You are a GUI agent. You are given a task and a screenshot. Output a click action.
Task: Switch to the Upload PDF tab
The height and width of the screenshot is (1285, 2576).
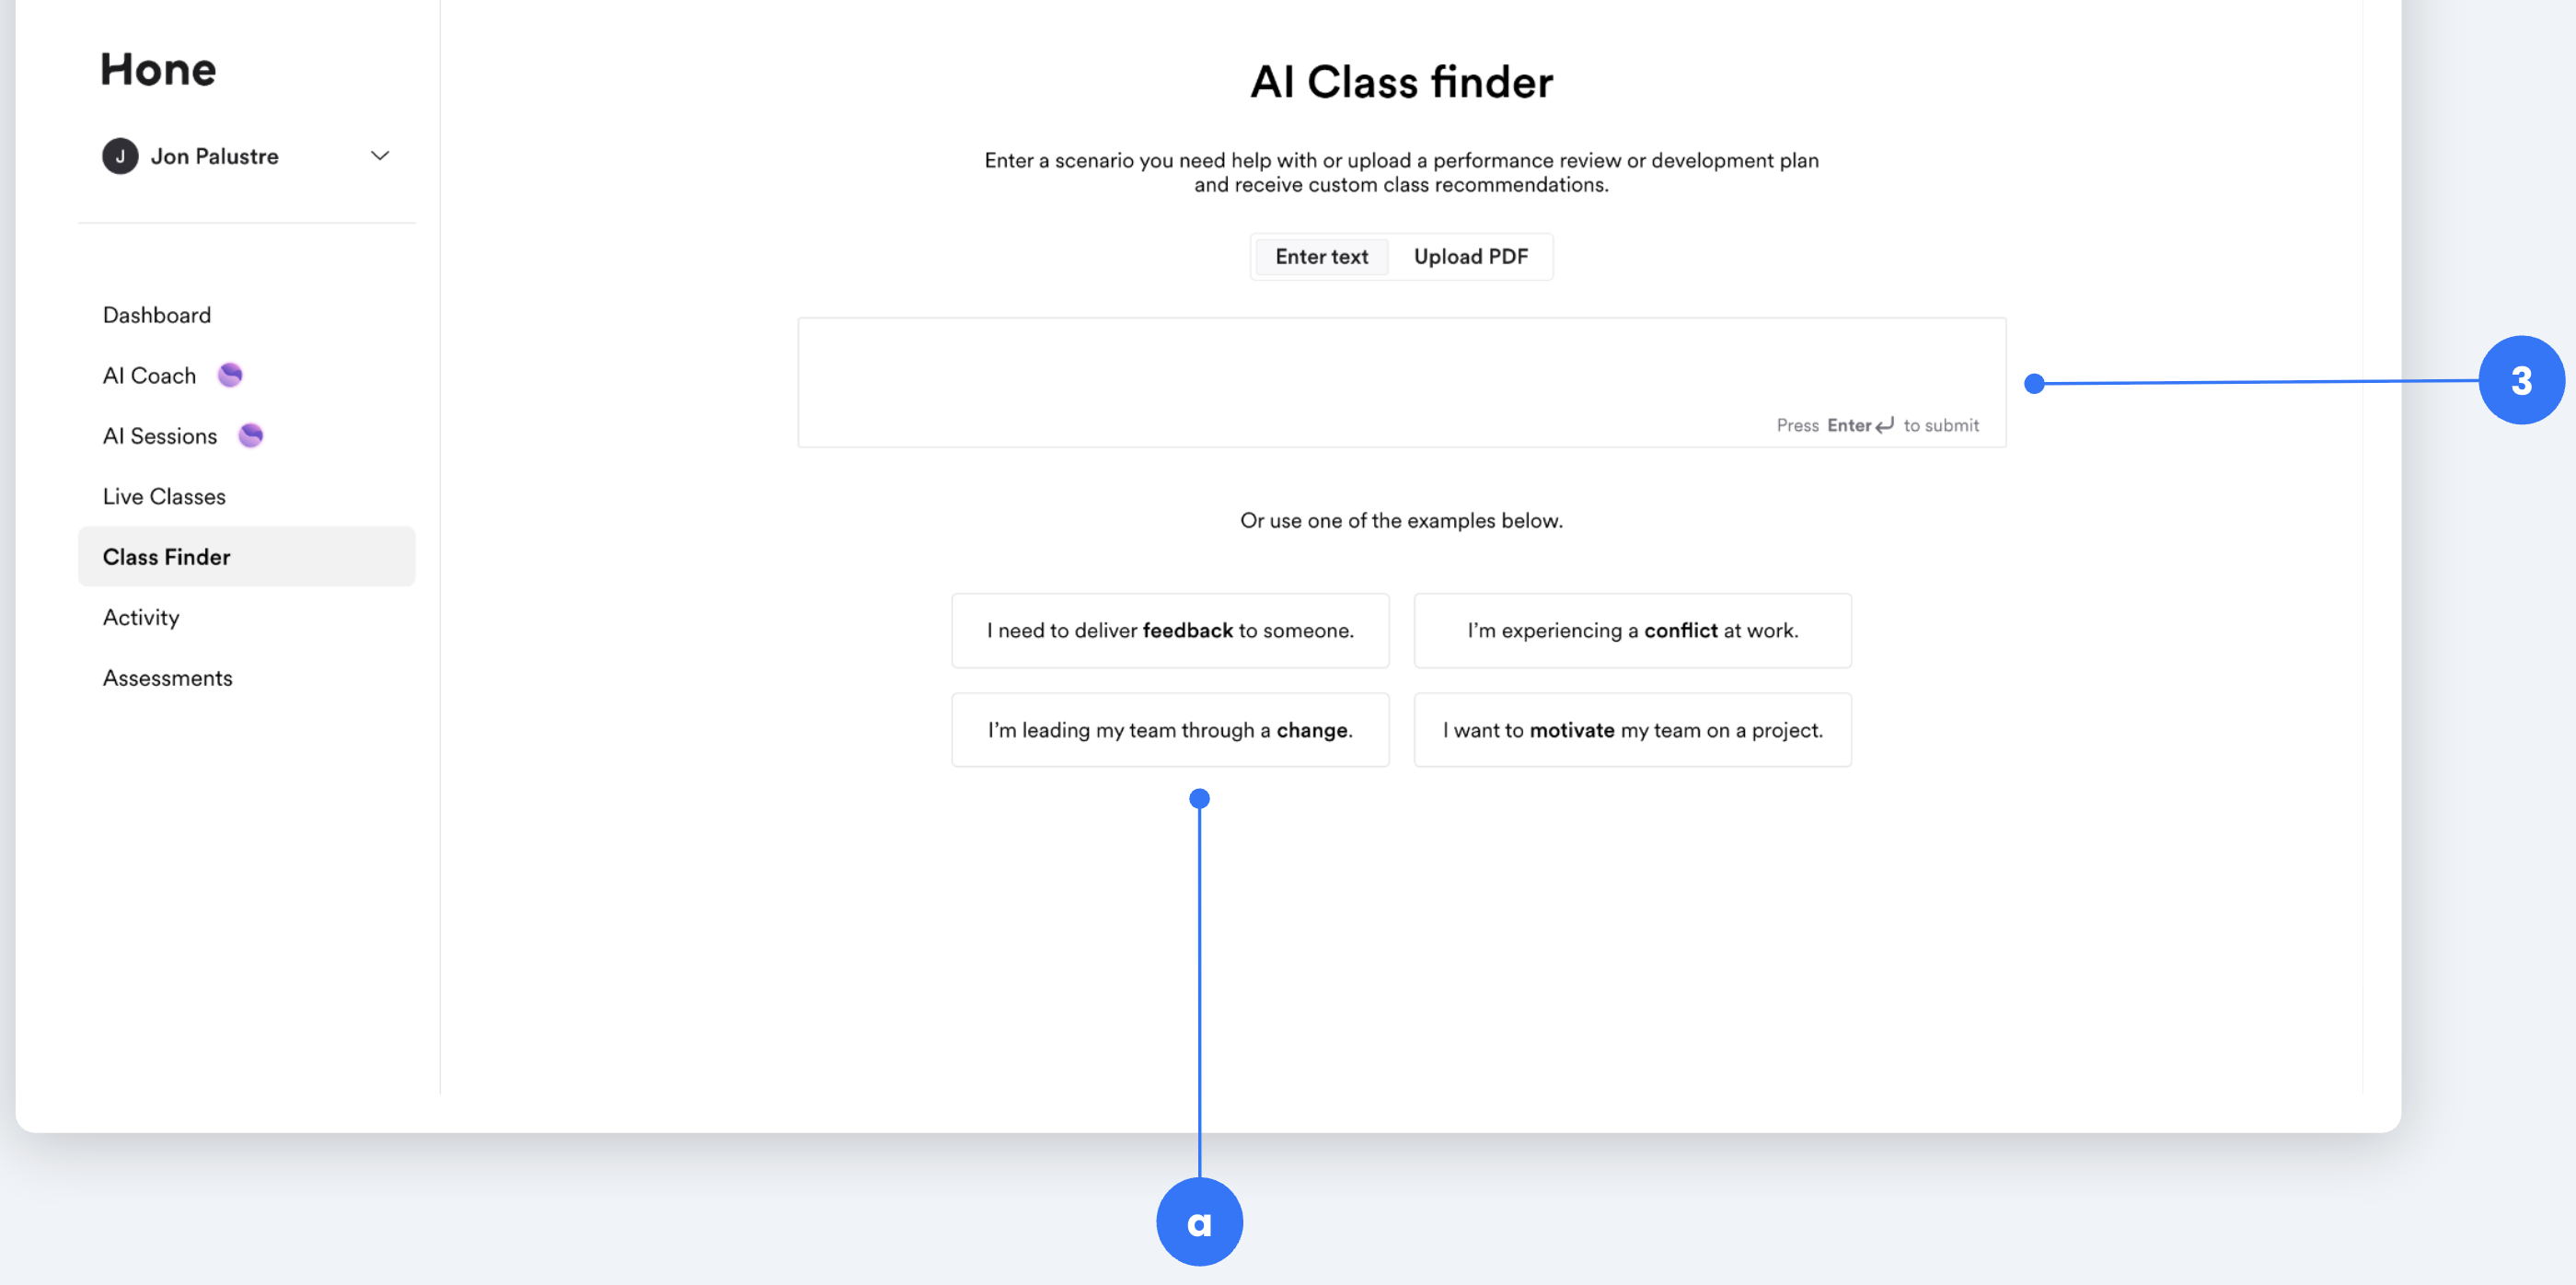[1470, 256]
